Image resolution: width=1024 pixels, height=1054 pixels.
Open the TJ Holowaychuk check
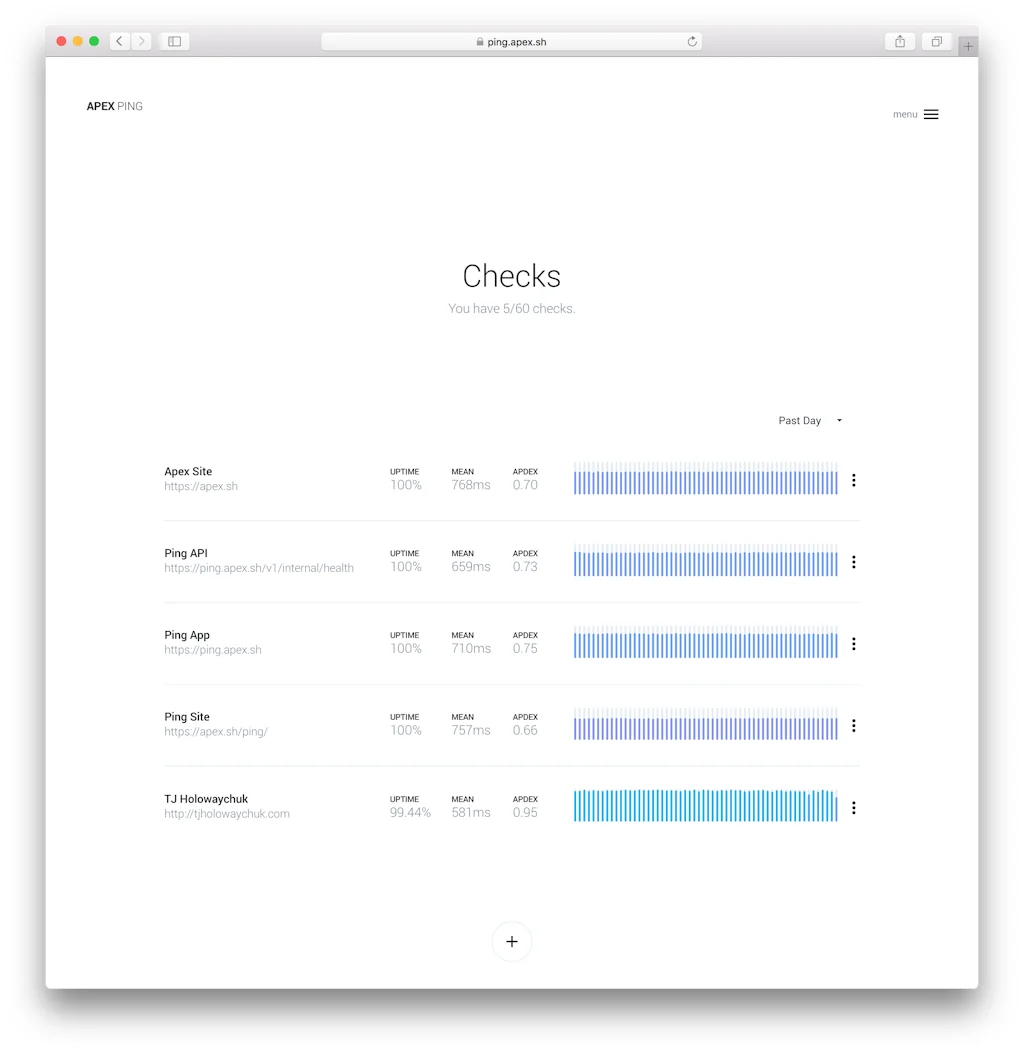point(206,799)
